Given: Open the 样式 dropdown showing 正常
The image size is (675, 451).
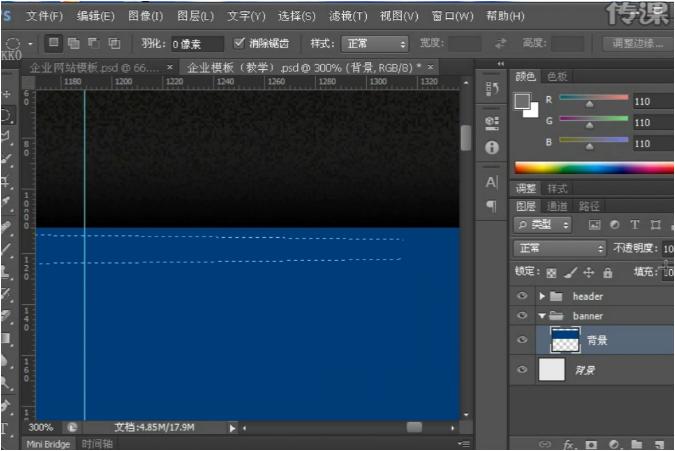Looking at the screenshot, I should pyautogui.click(x=375, y=43).
